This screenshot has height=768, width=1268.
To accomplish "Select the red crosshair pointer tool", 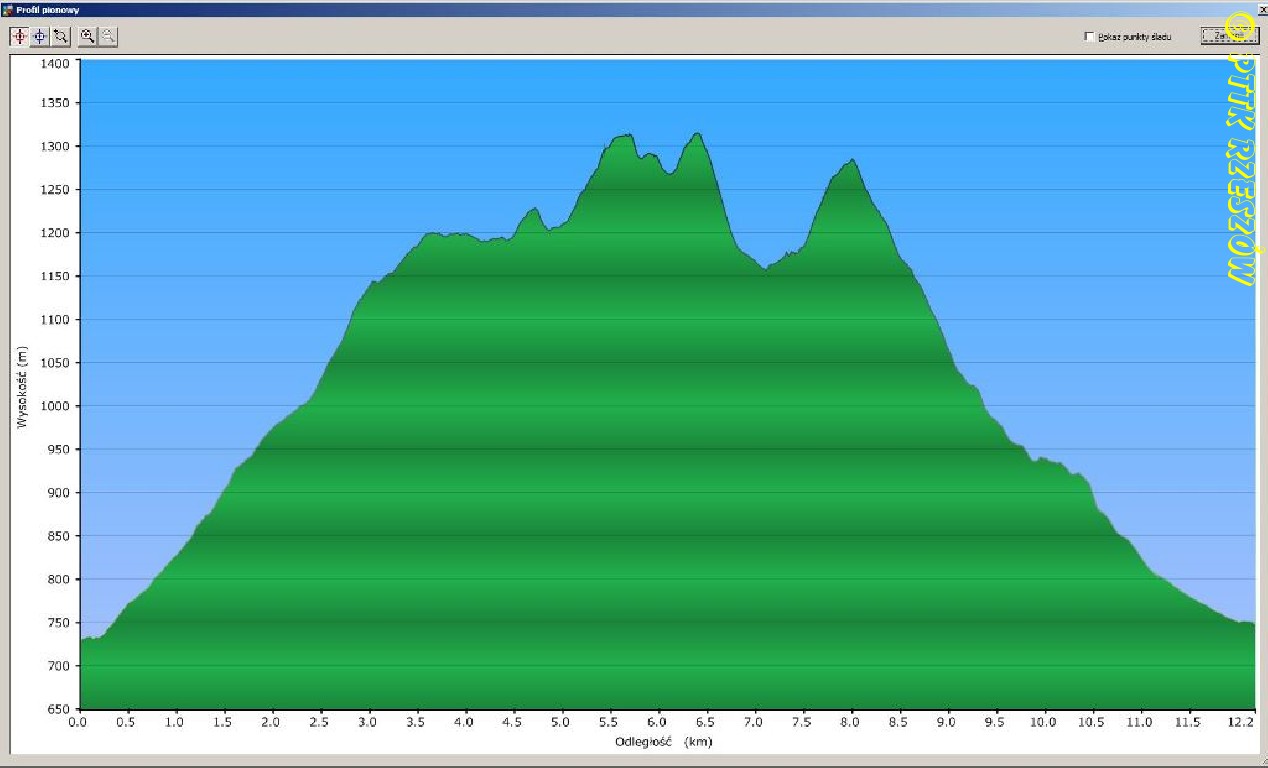I will click(x=20, y=36).
